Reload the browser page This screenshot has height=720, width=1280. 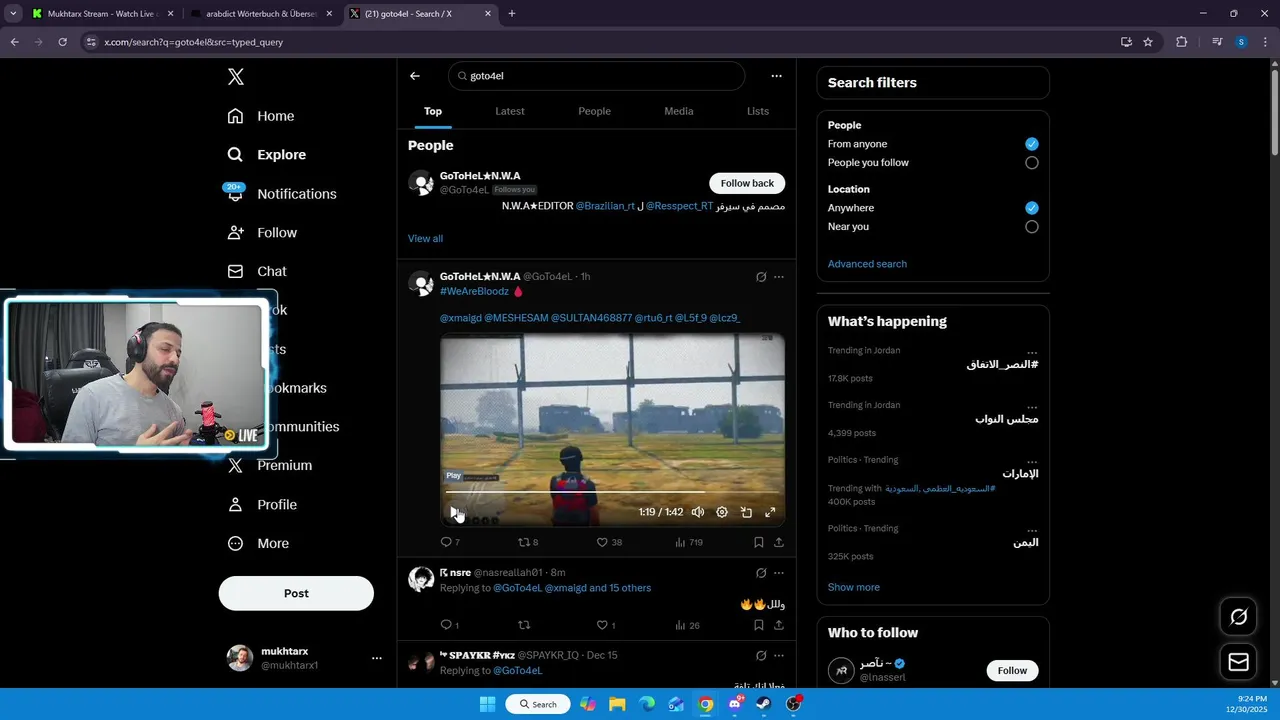(62, 42)
